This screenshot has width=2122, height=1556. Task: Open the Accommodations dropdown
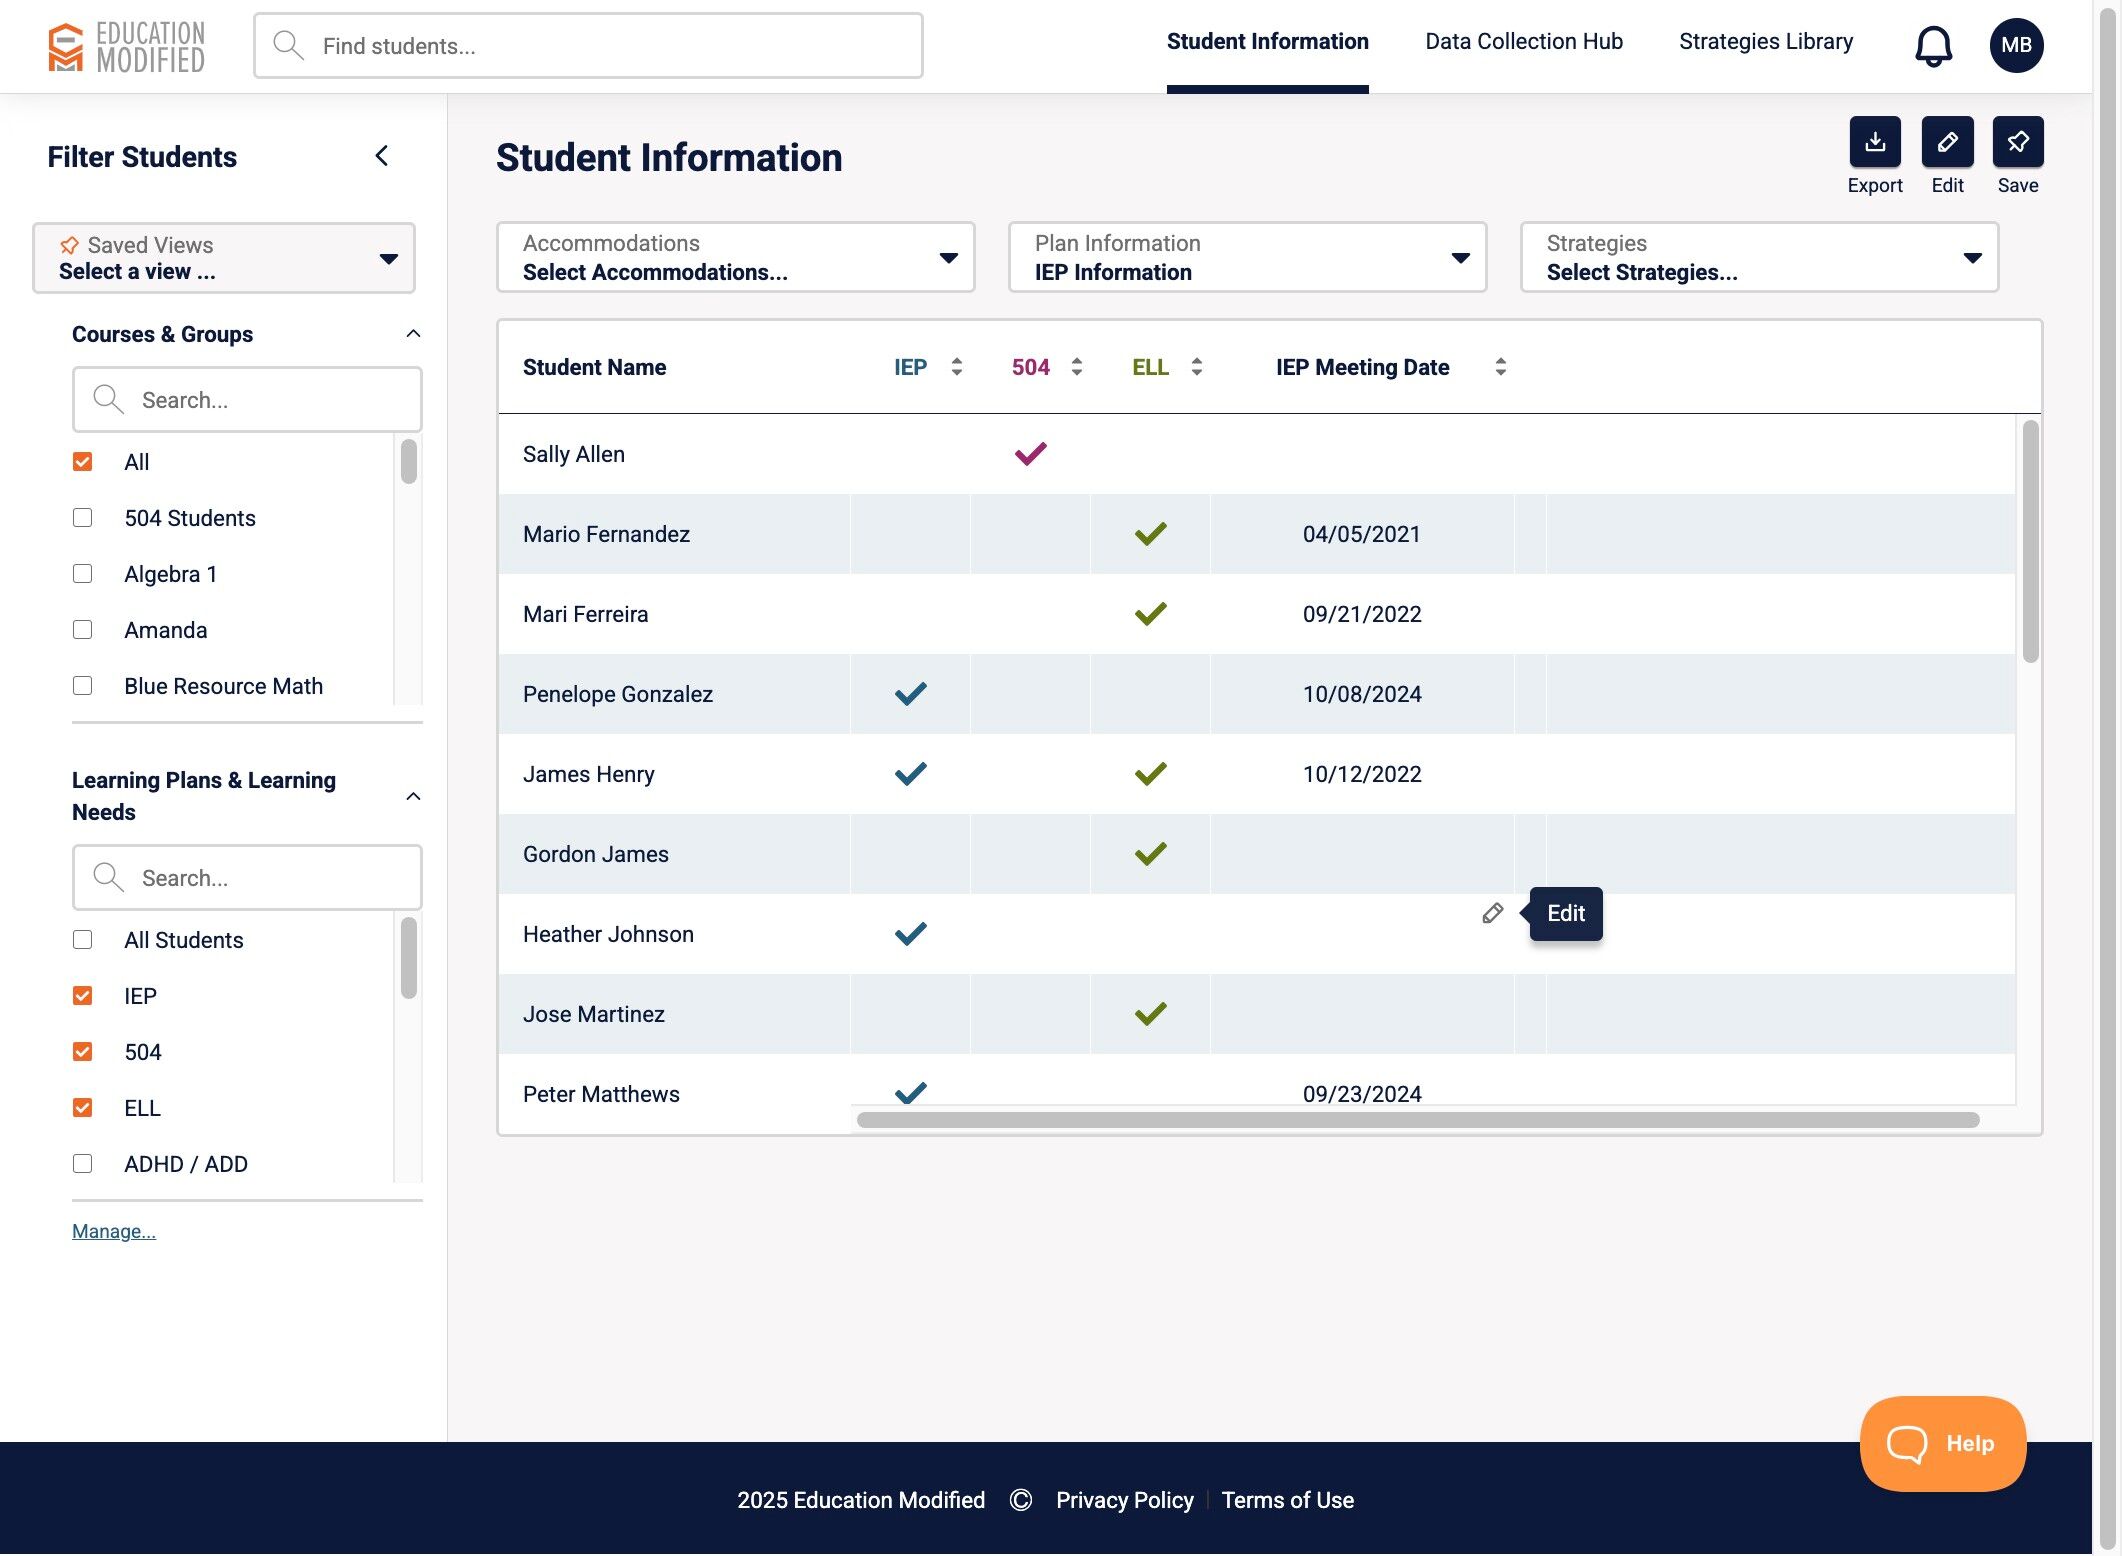click(x=735, y=258)
